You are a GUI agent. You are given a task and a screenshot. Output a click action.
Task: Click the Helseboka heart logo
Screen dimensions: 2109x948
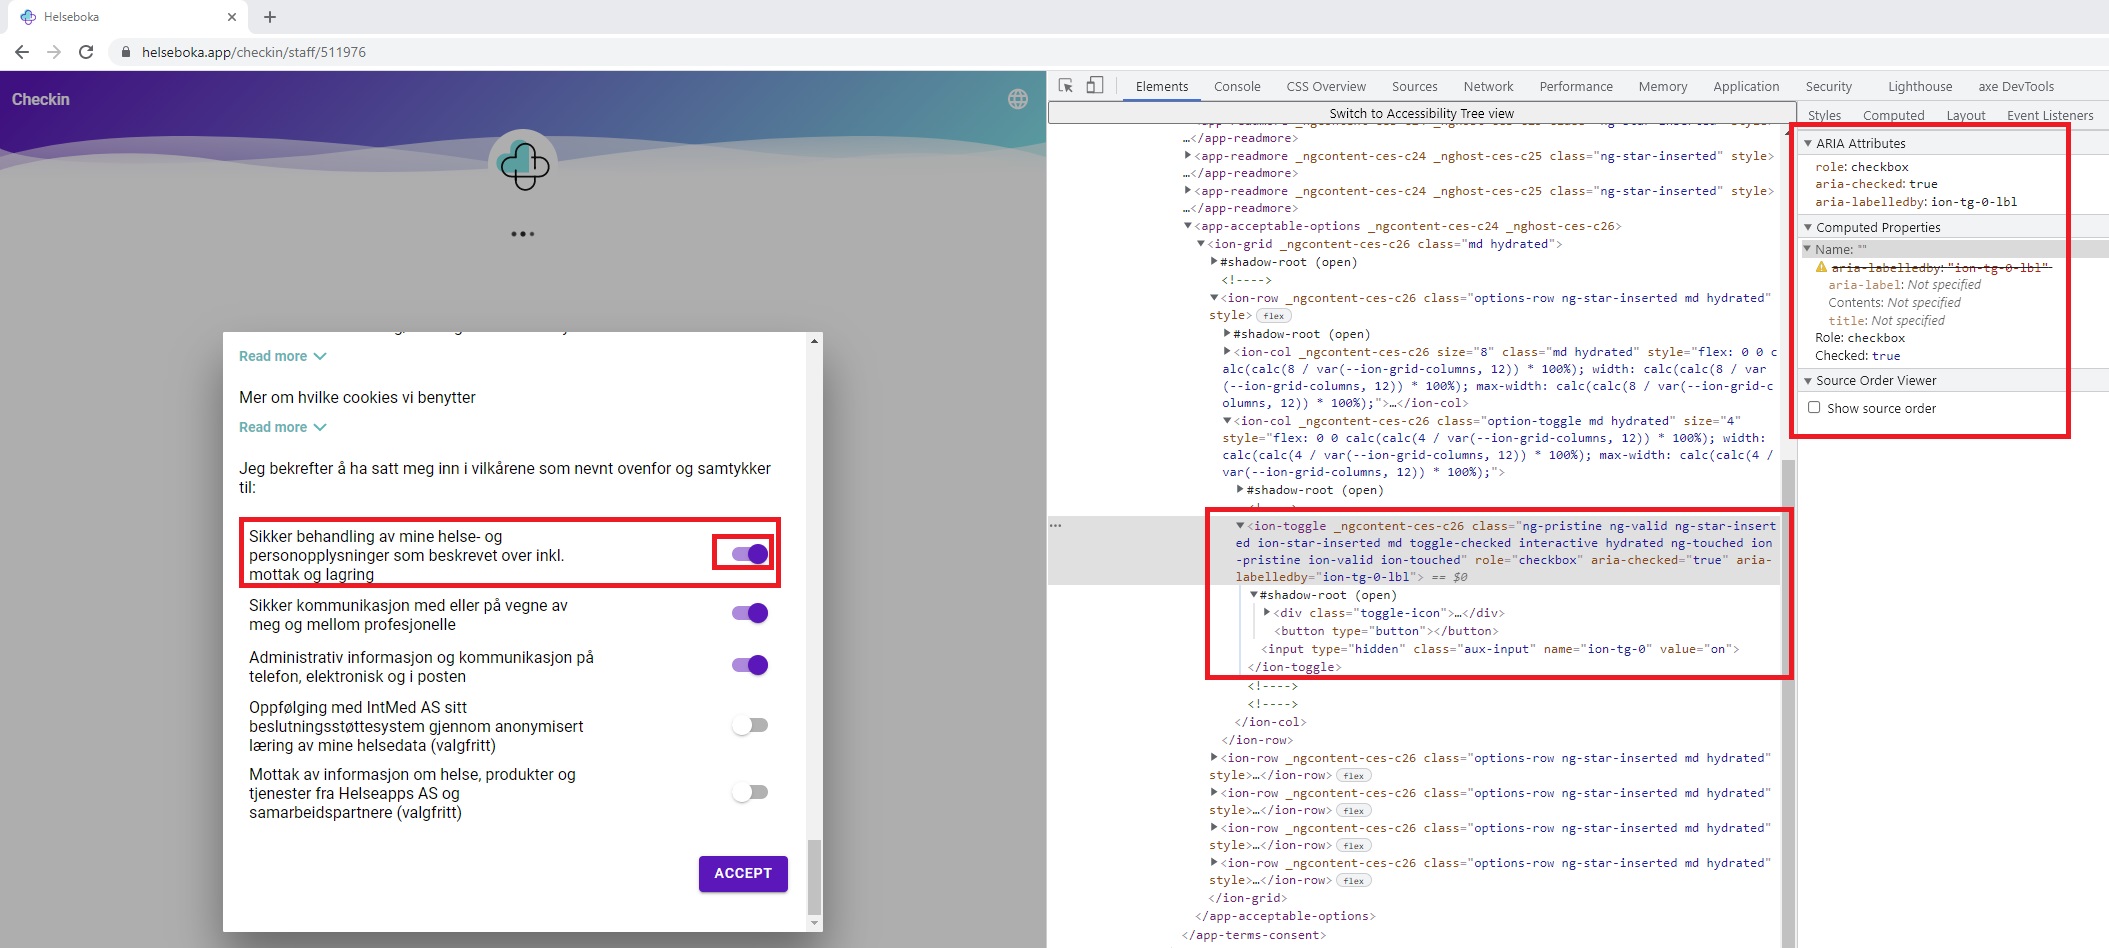(524, 165)
